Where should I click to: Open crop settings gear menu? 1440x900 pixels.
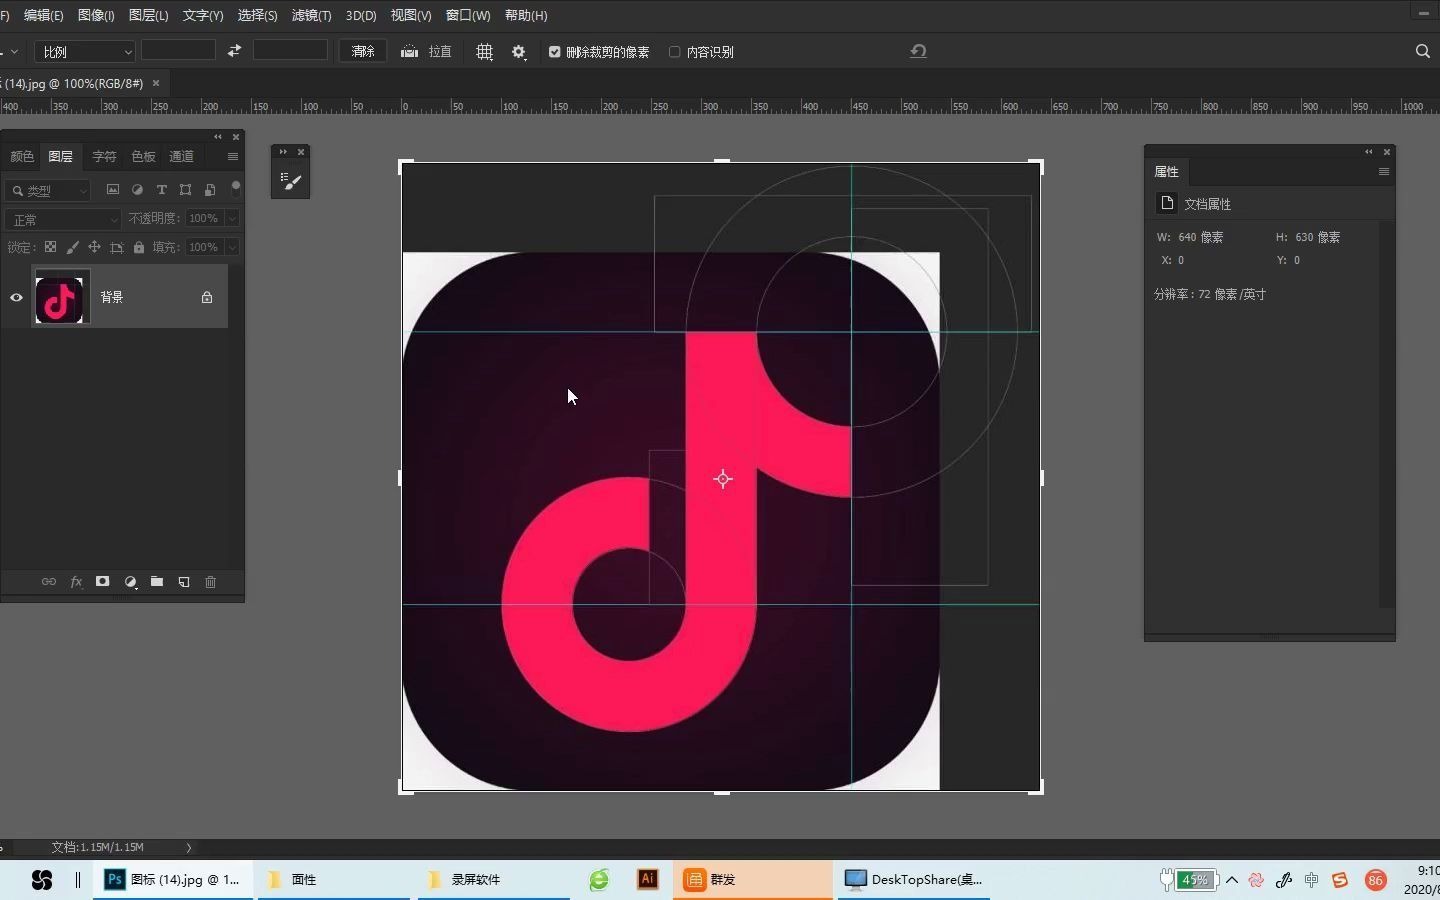click(518, 52)
